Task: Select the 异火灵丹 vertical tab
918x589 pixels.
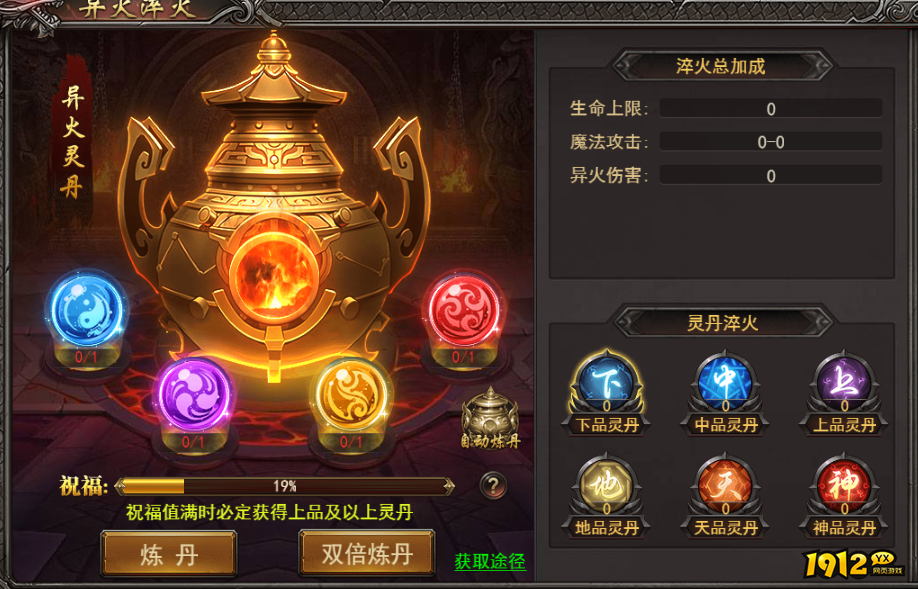Action: point(73,142)
